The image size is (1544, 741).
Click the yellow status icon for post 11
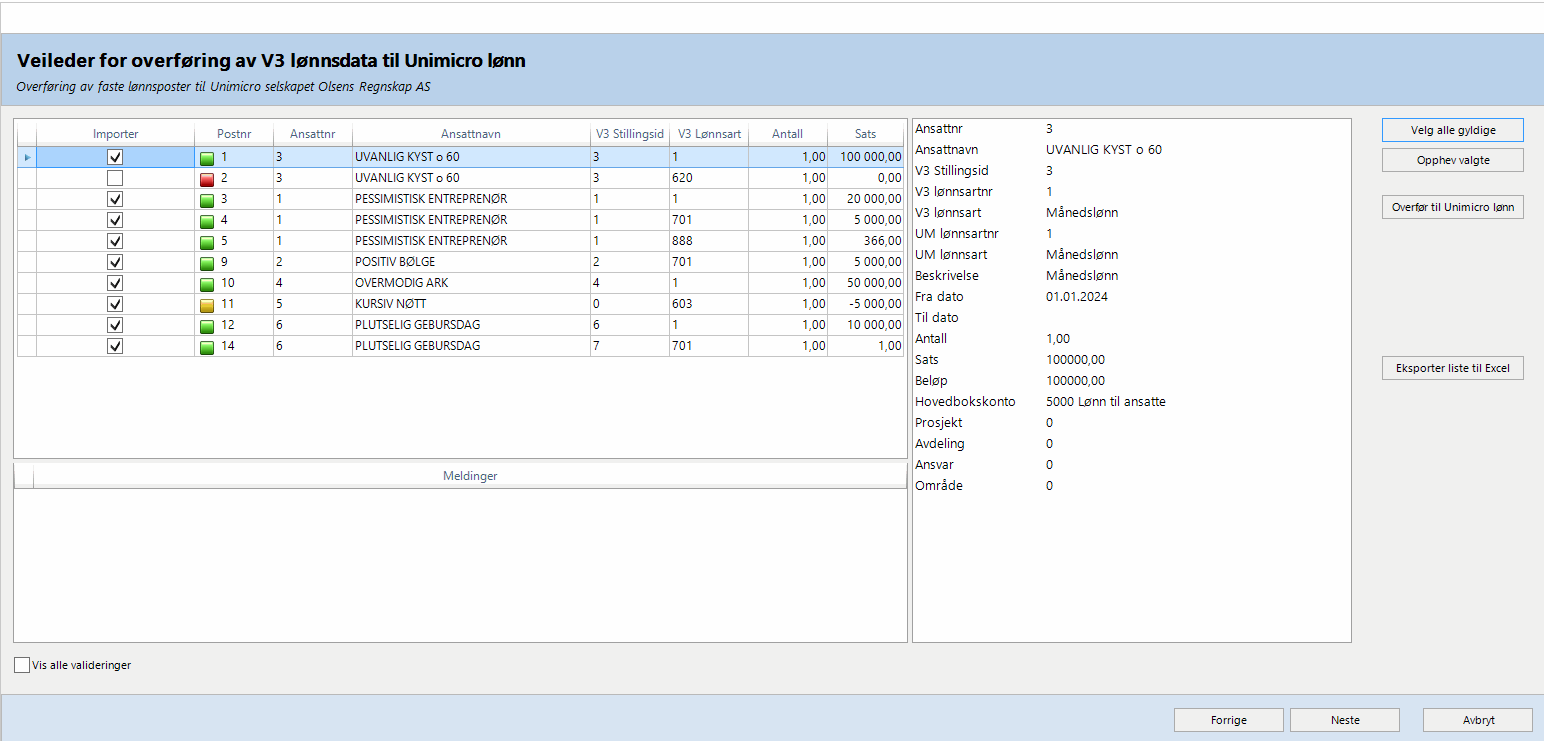pos(207,304)
